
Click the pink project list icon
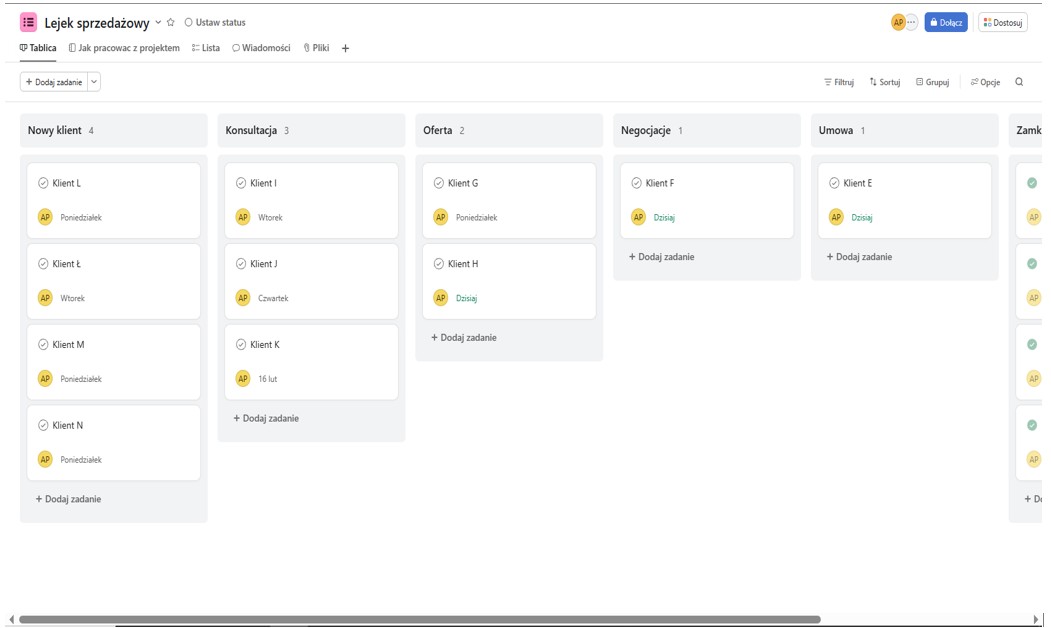click(x=28, y=22)
